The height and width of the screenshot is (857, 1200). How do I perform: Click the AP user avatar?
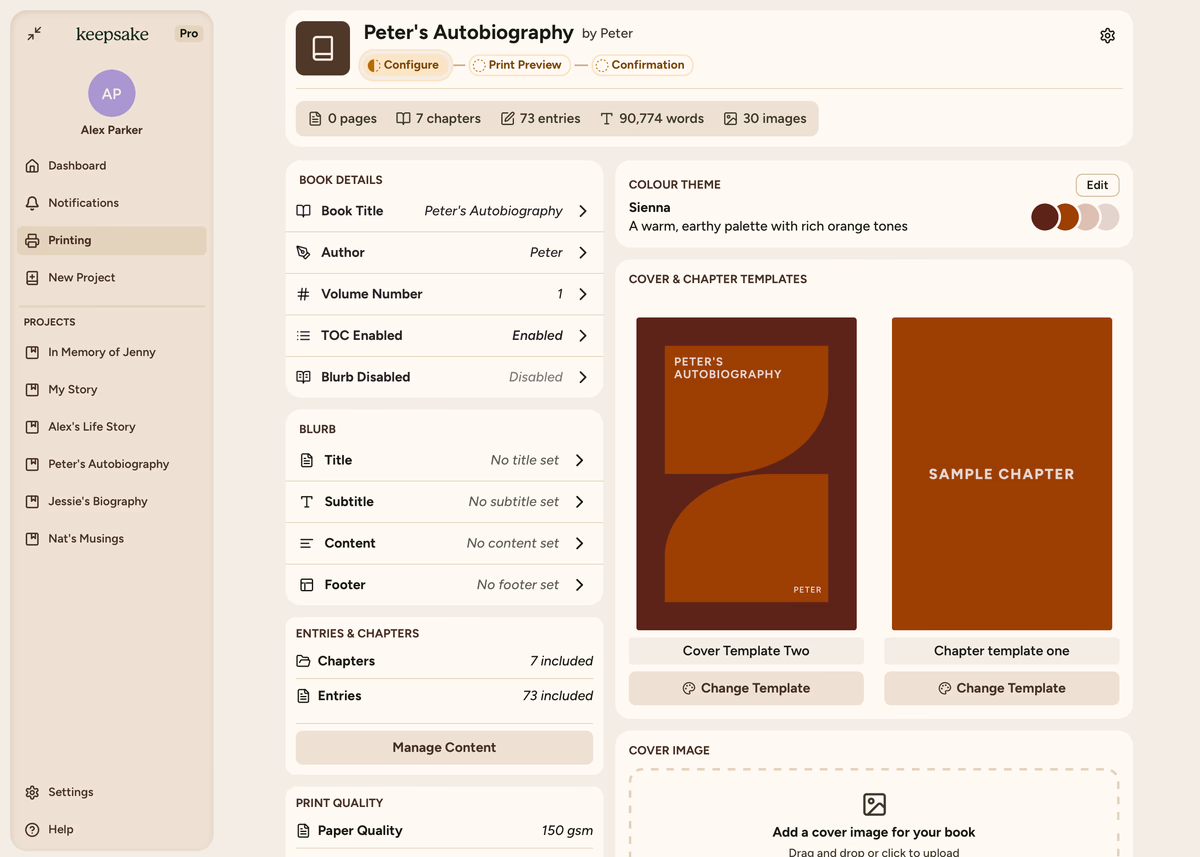click(x=111, y=94)
